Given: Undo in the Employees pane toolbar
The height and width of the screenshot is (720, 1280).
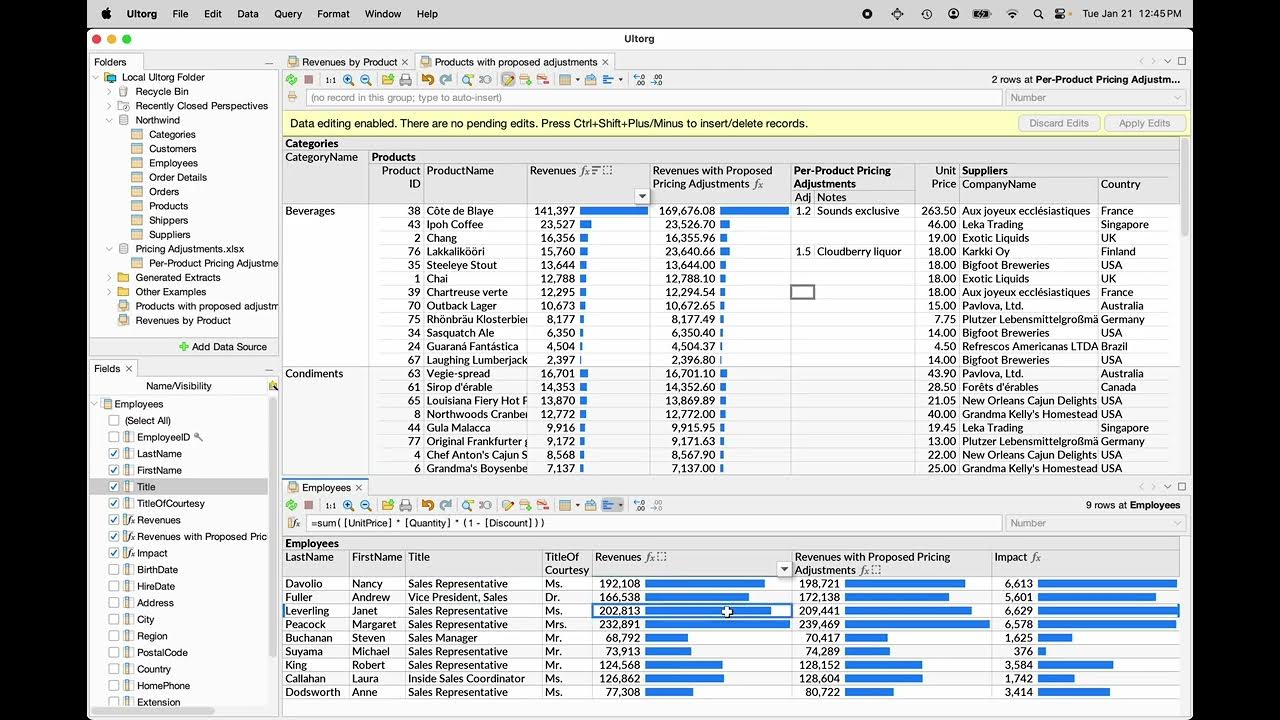Looking at the screenshot, I should point(428,506).
